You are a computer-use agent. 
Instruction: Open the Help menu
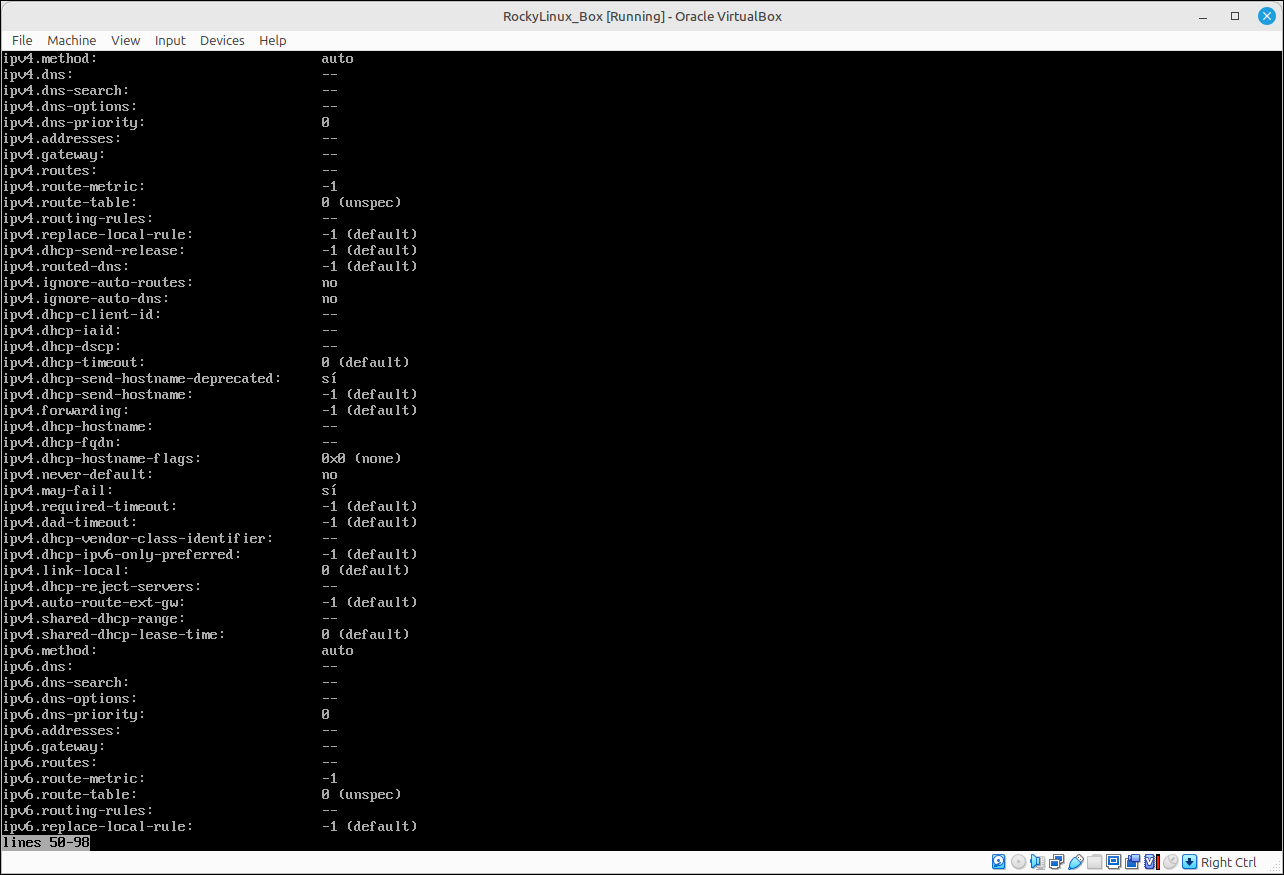tap(273, 40)
